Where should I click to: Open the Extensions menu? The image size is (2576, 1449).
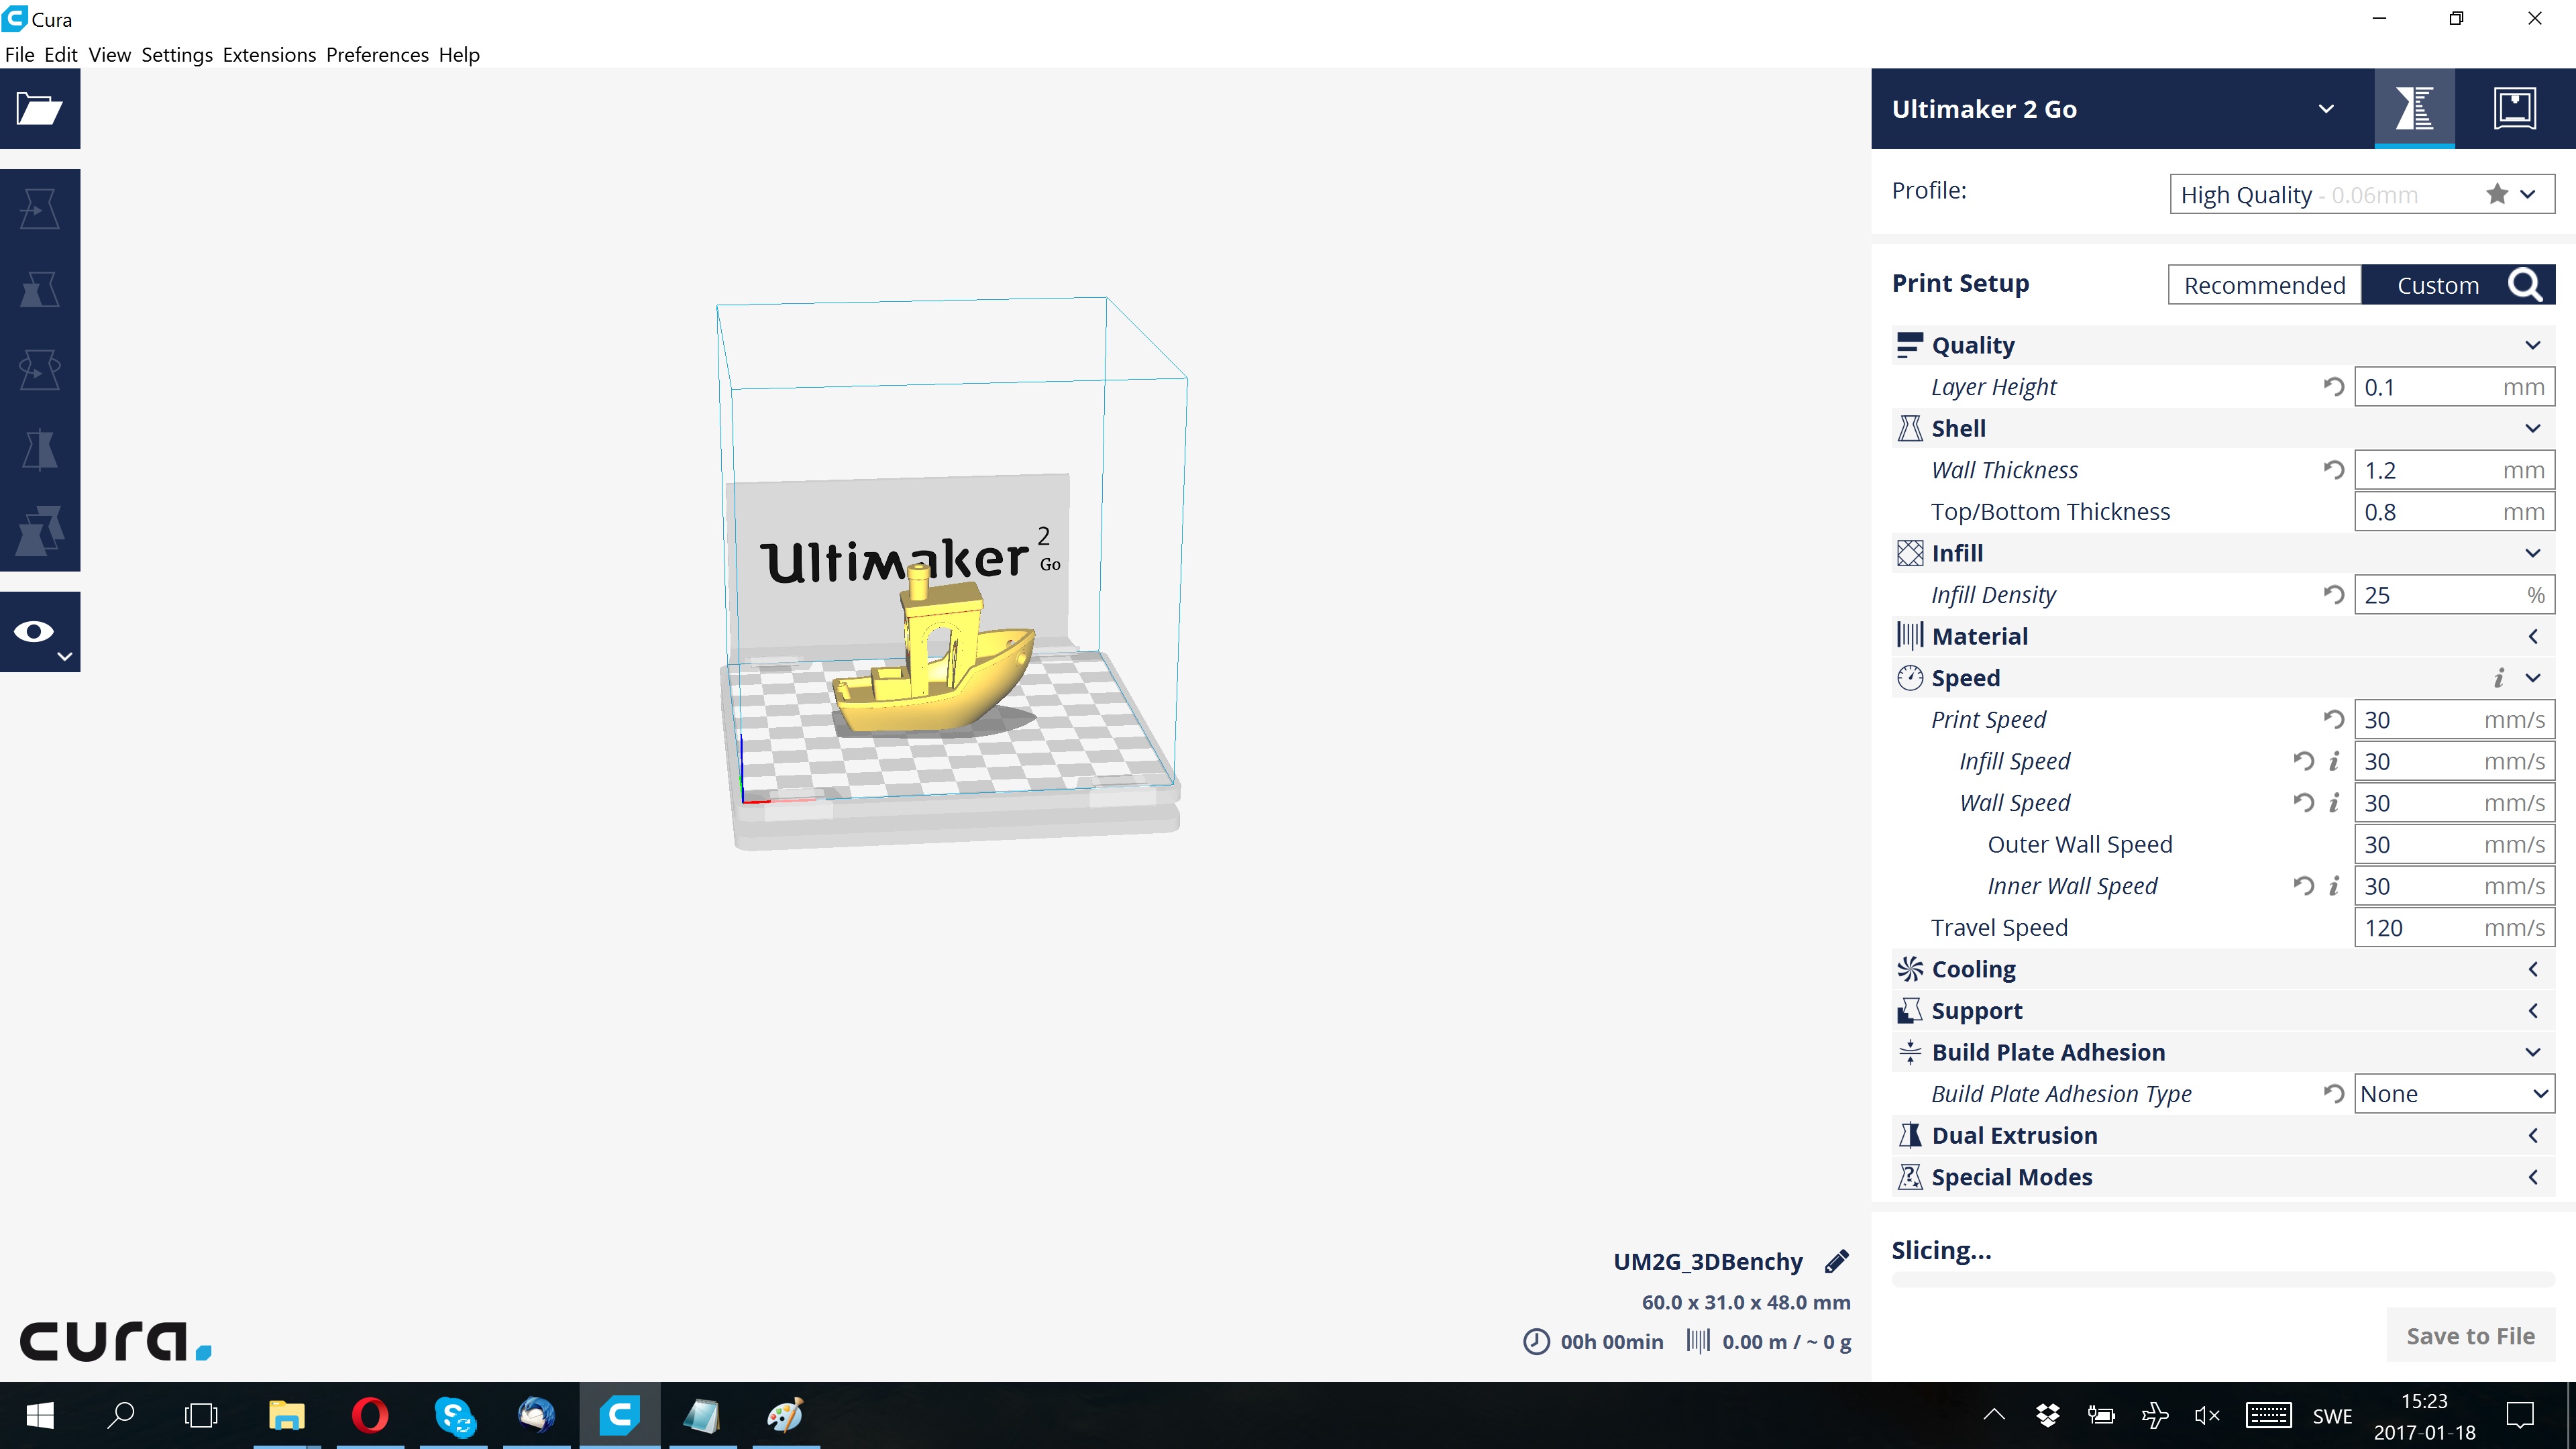(x=269, y=55)
